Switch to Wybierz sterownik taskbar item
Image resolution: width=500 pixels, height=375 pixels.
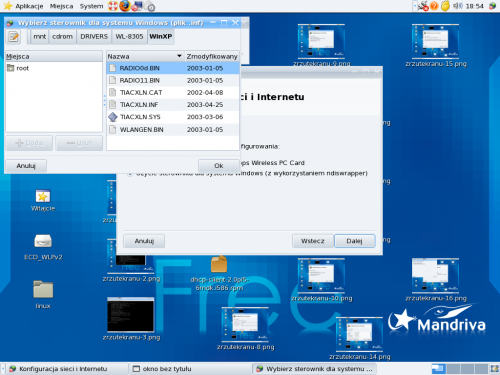pyautogui.click(x=314, y=369)
